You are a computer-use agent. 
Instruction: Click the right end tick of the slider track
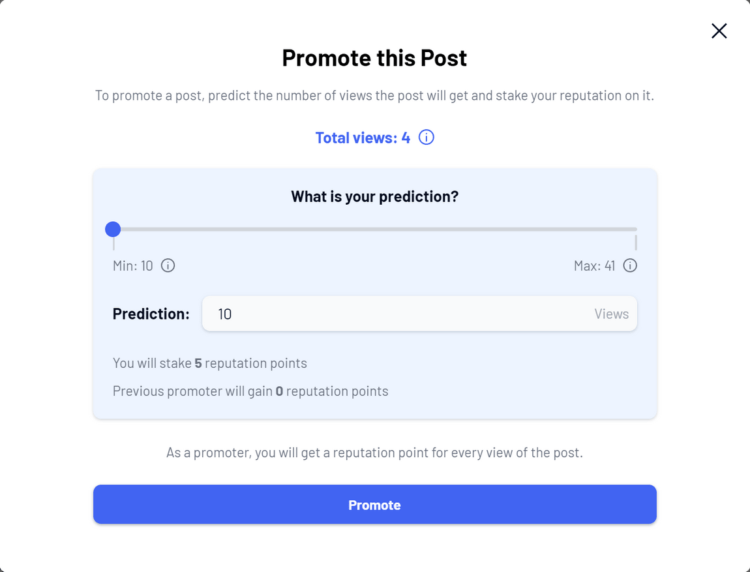point(636,241)
